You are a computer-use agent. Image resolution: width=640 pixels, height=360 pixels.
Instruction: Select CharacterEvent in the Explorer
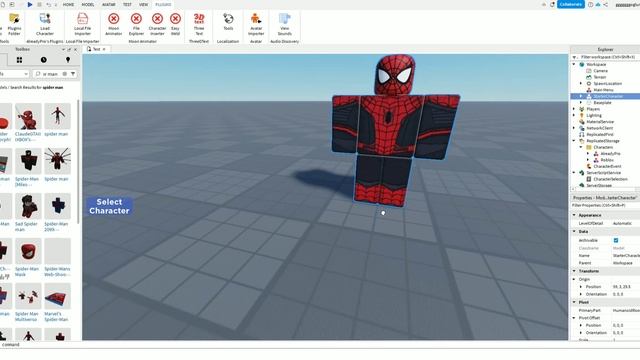point(607,167)
